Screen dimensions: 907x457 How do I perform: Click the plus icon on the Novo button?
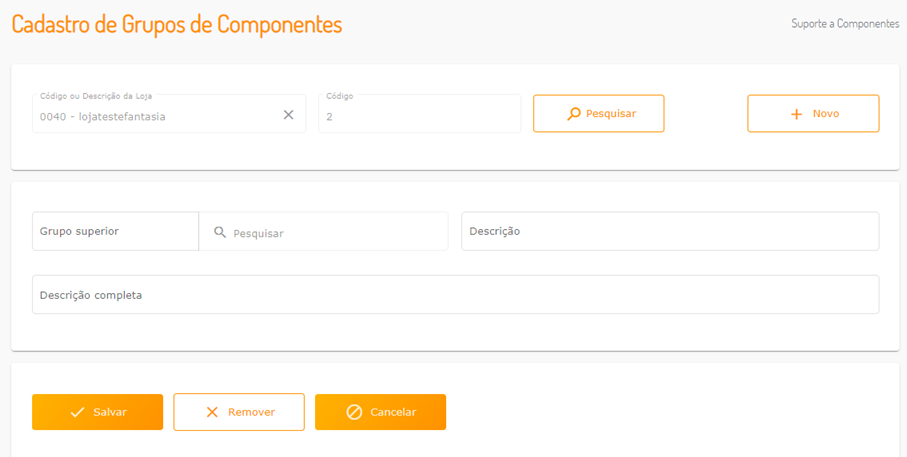[x=796, y=114]
